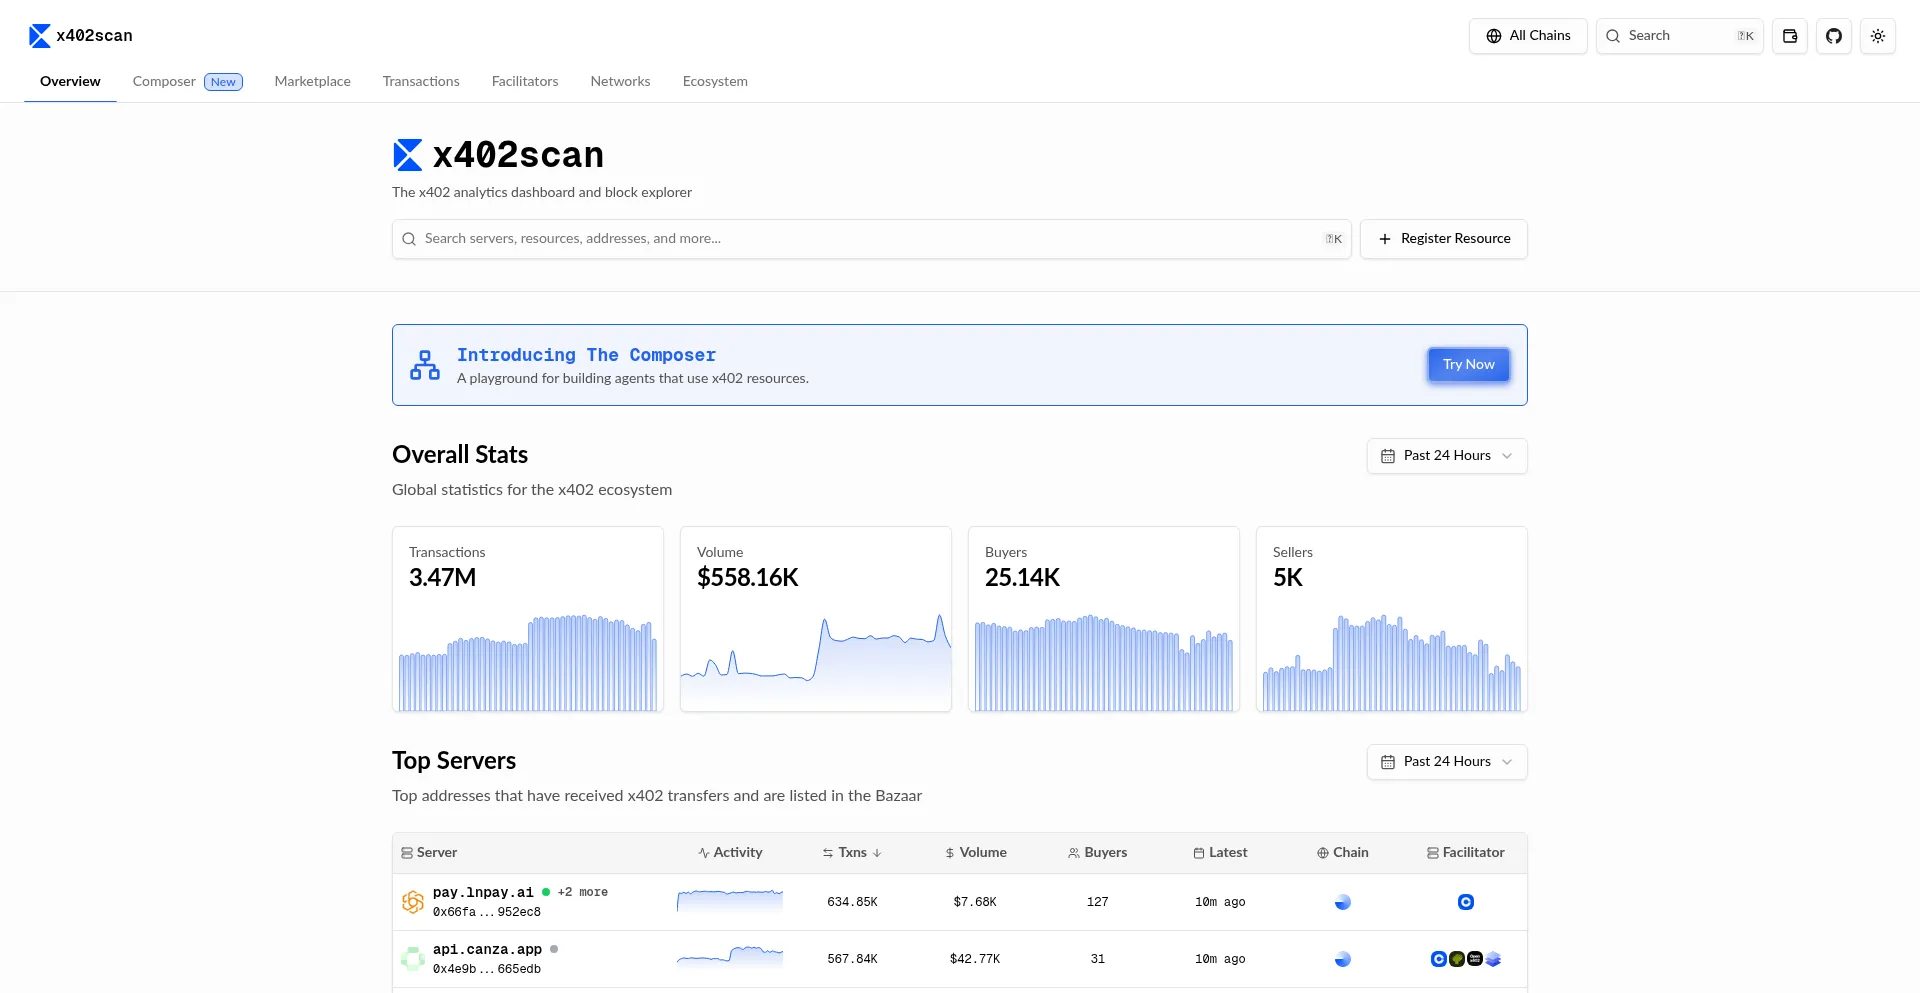This screenshot has width=1920, height=993.
Task: Expand Overall Stats Past 24 Hours dropdown
Action: (1446, 456)
